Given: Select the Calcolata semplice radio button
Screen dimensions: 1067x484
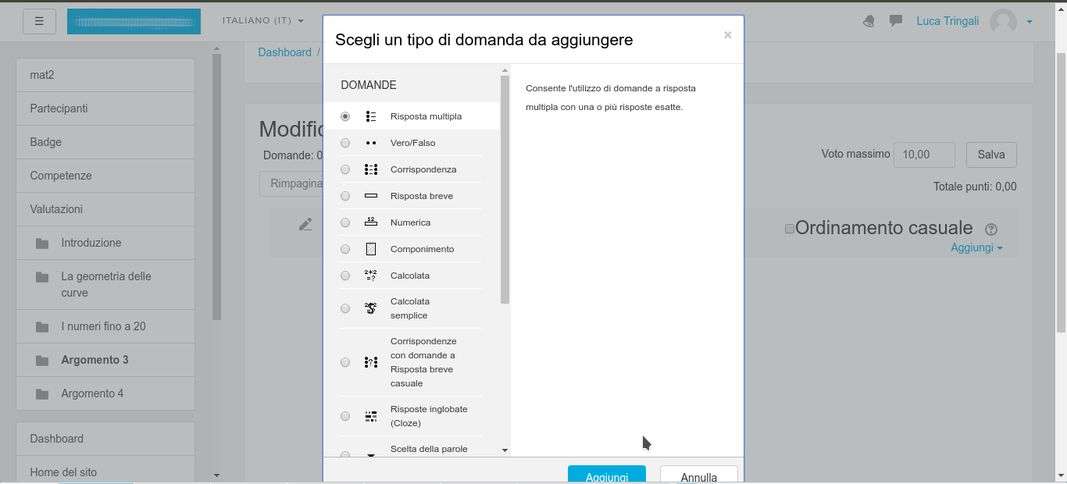Looking at the screenshot, I should click(x=345, y=308).
